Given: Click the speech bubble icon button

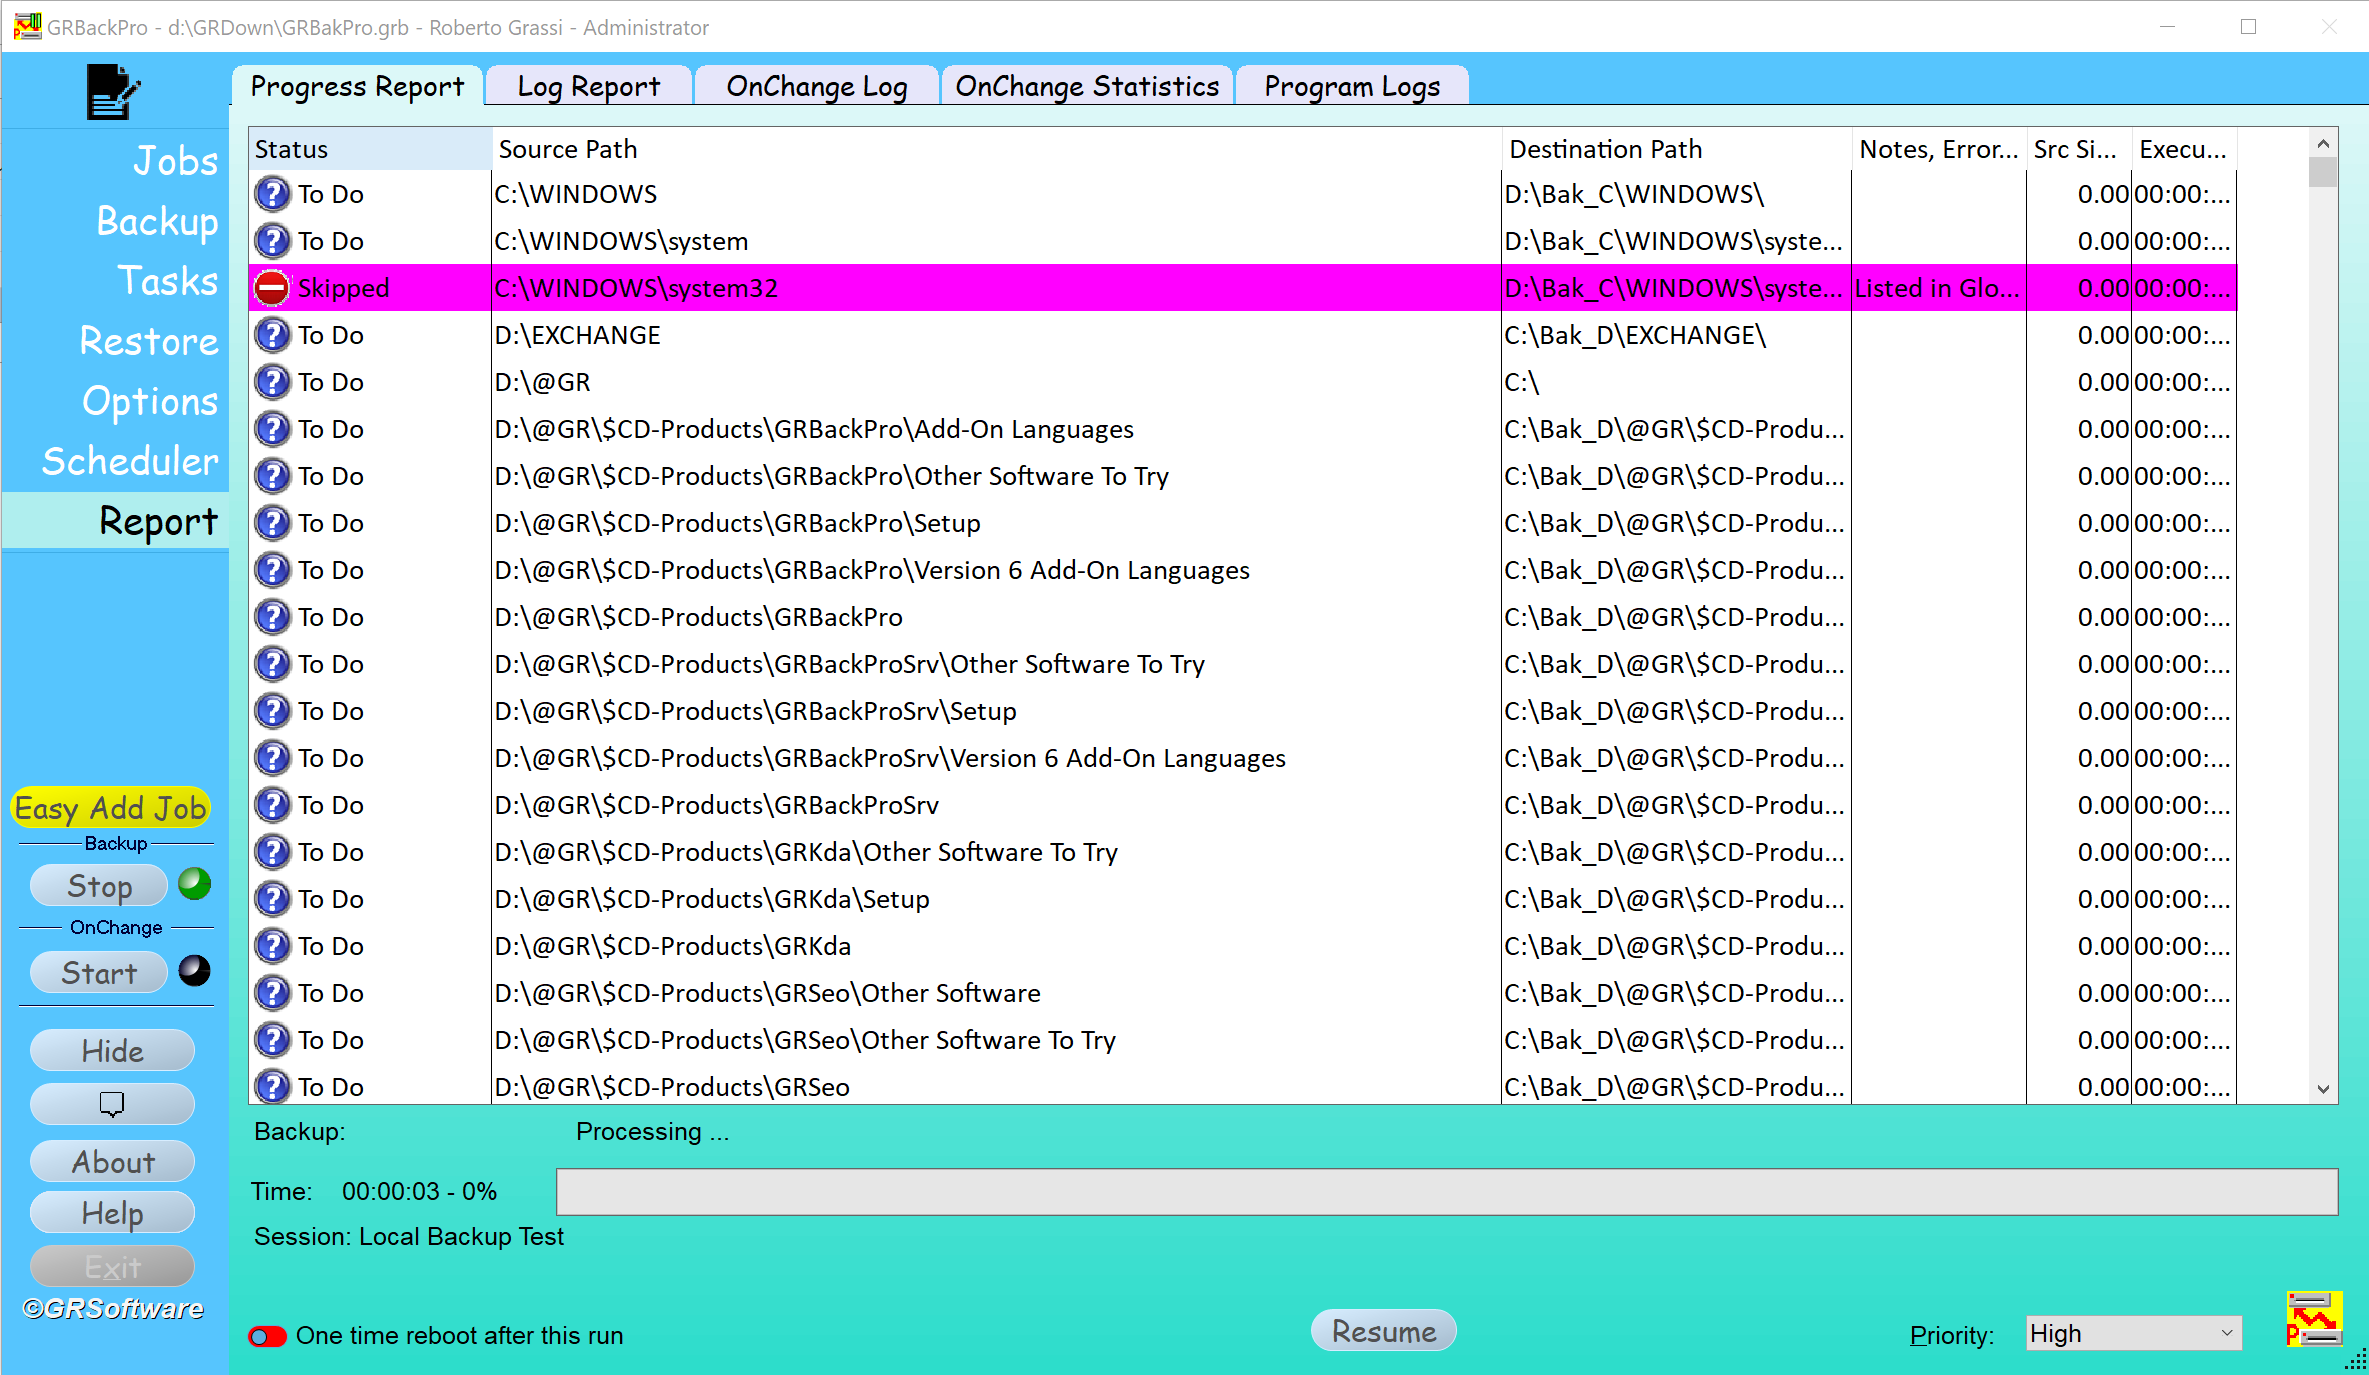Looking at the screenshot, I should click(112, 1104).
